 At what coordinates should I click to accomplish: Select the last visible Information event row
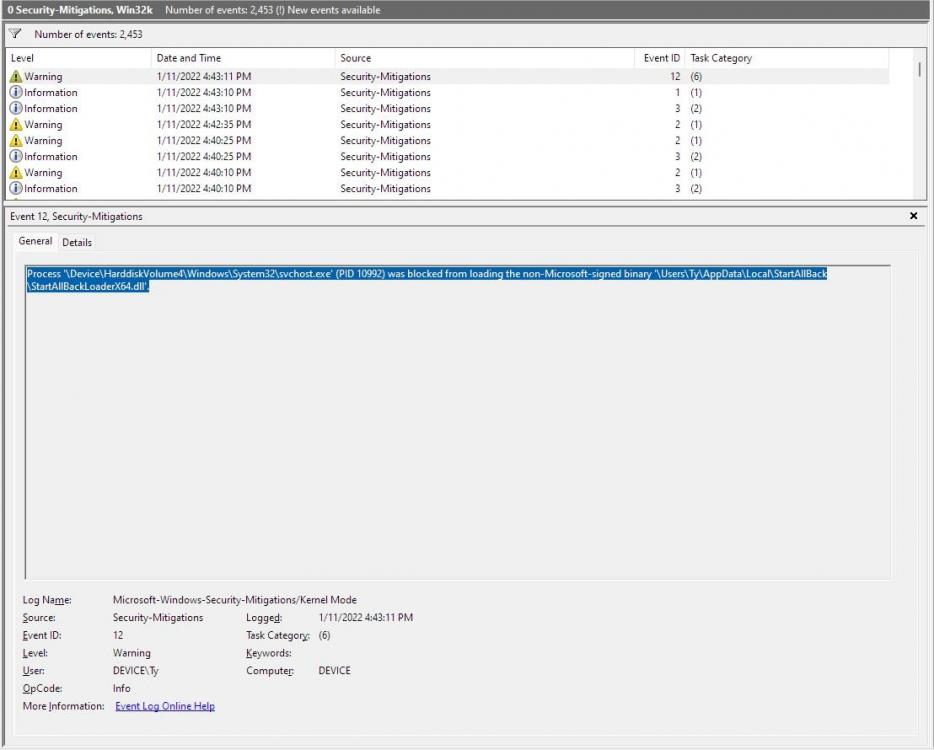tap(400, 189)
